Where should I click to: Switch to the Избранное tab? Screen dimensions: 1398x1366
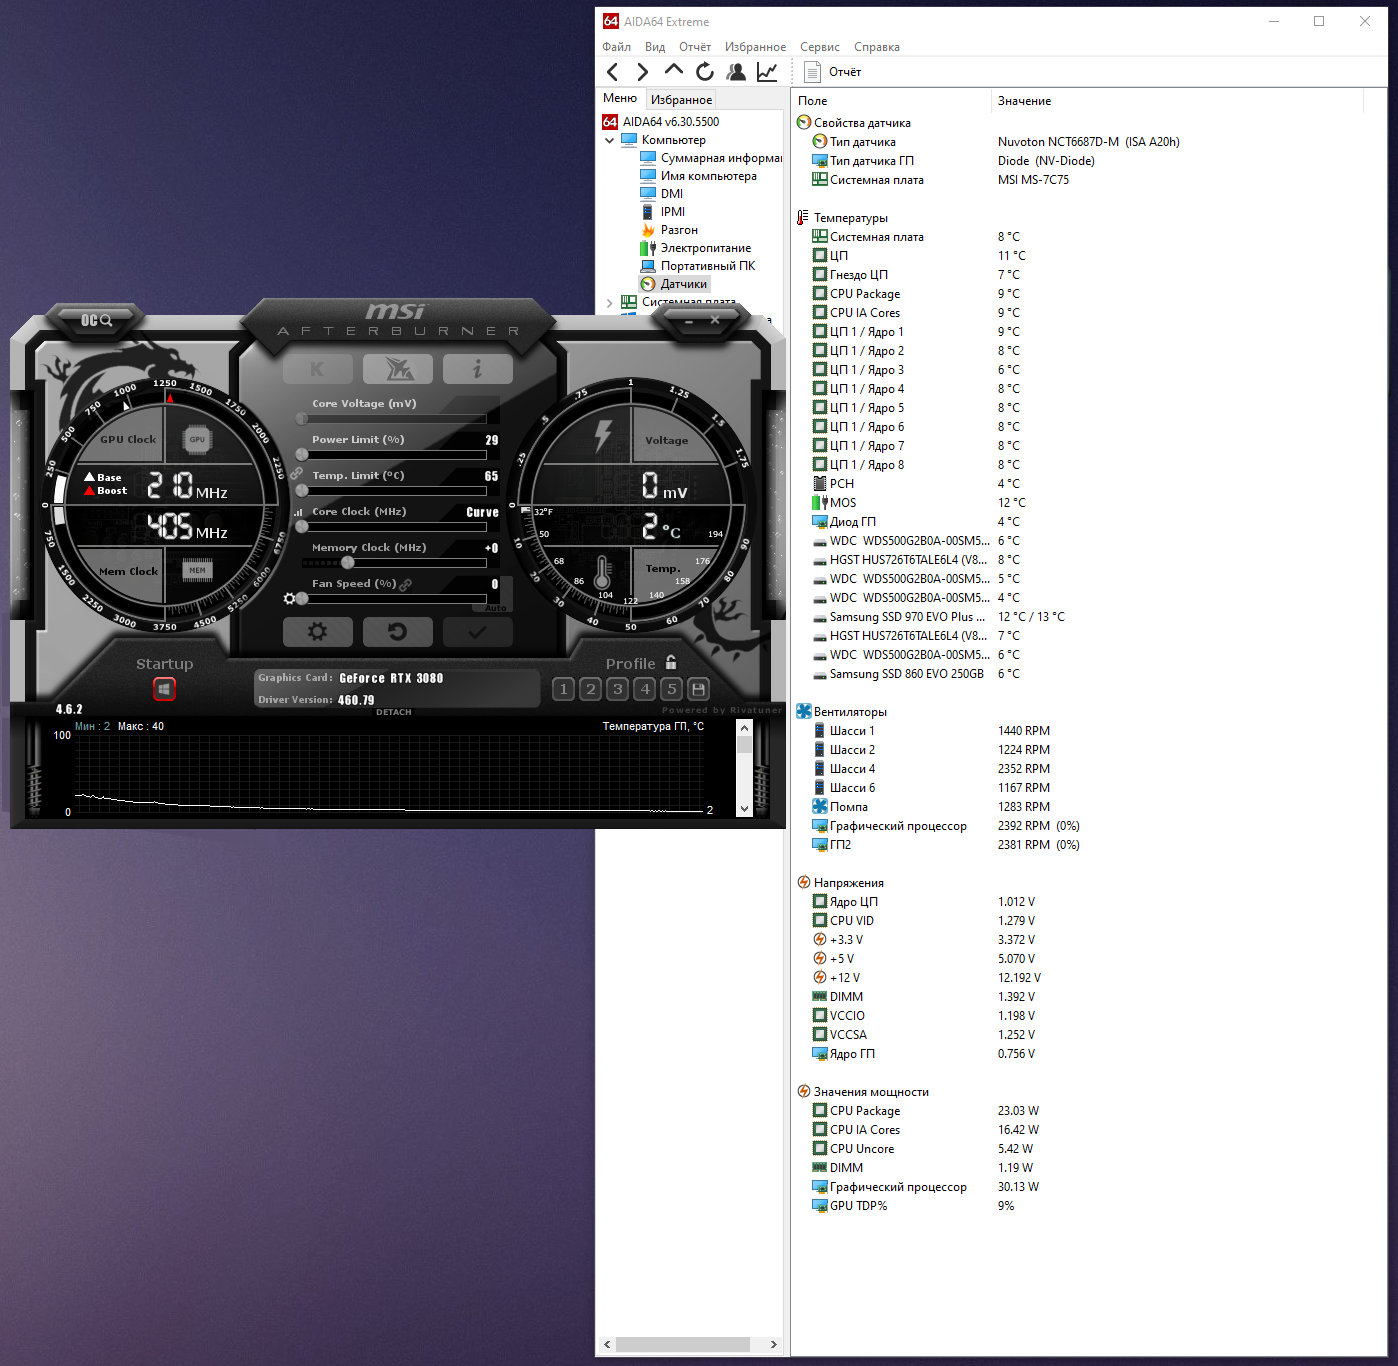click(681, 100)
